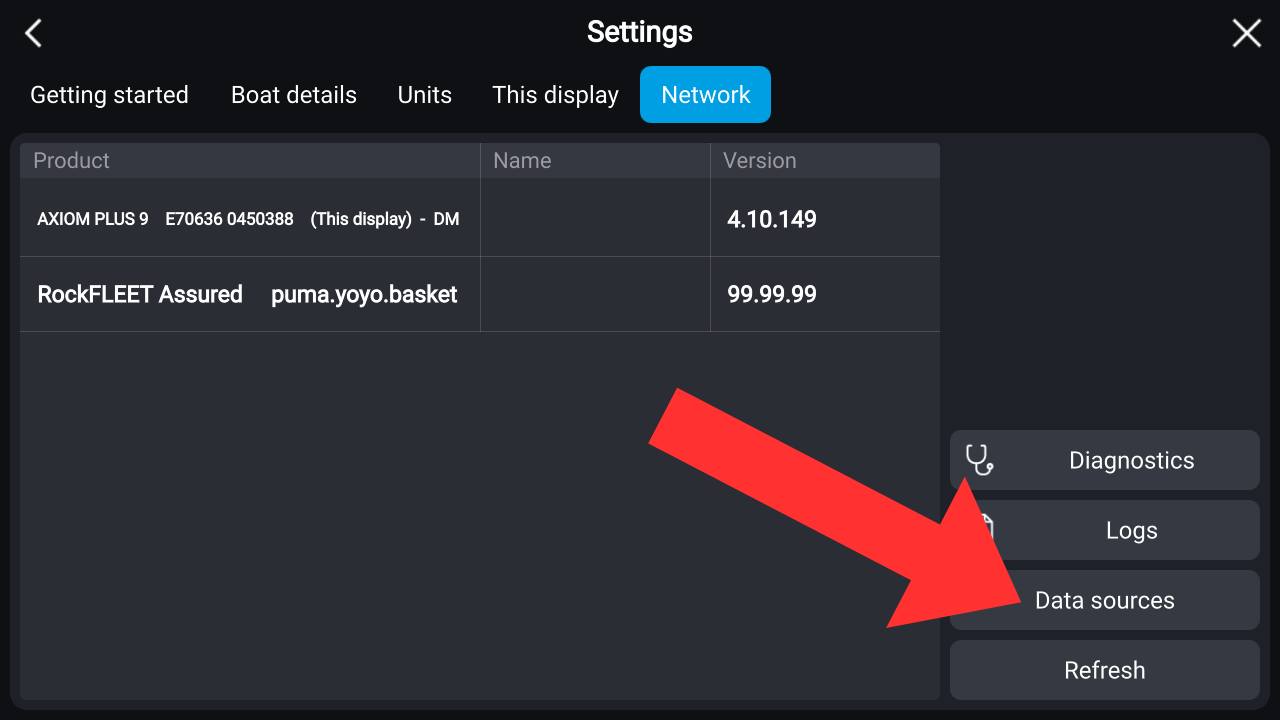Click the empty Name cell for AXIOM PLUS 9

[x=595, y=219]
